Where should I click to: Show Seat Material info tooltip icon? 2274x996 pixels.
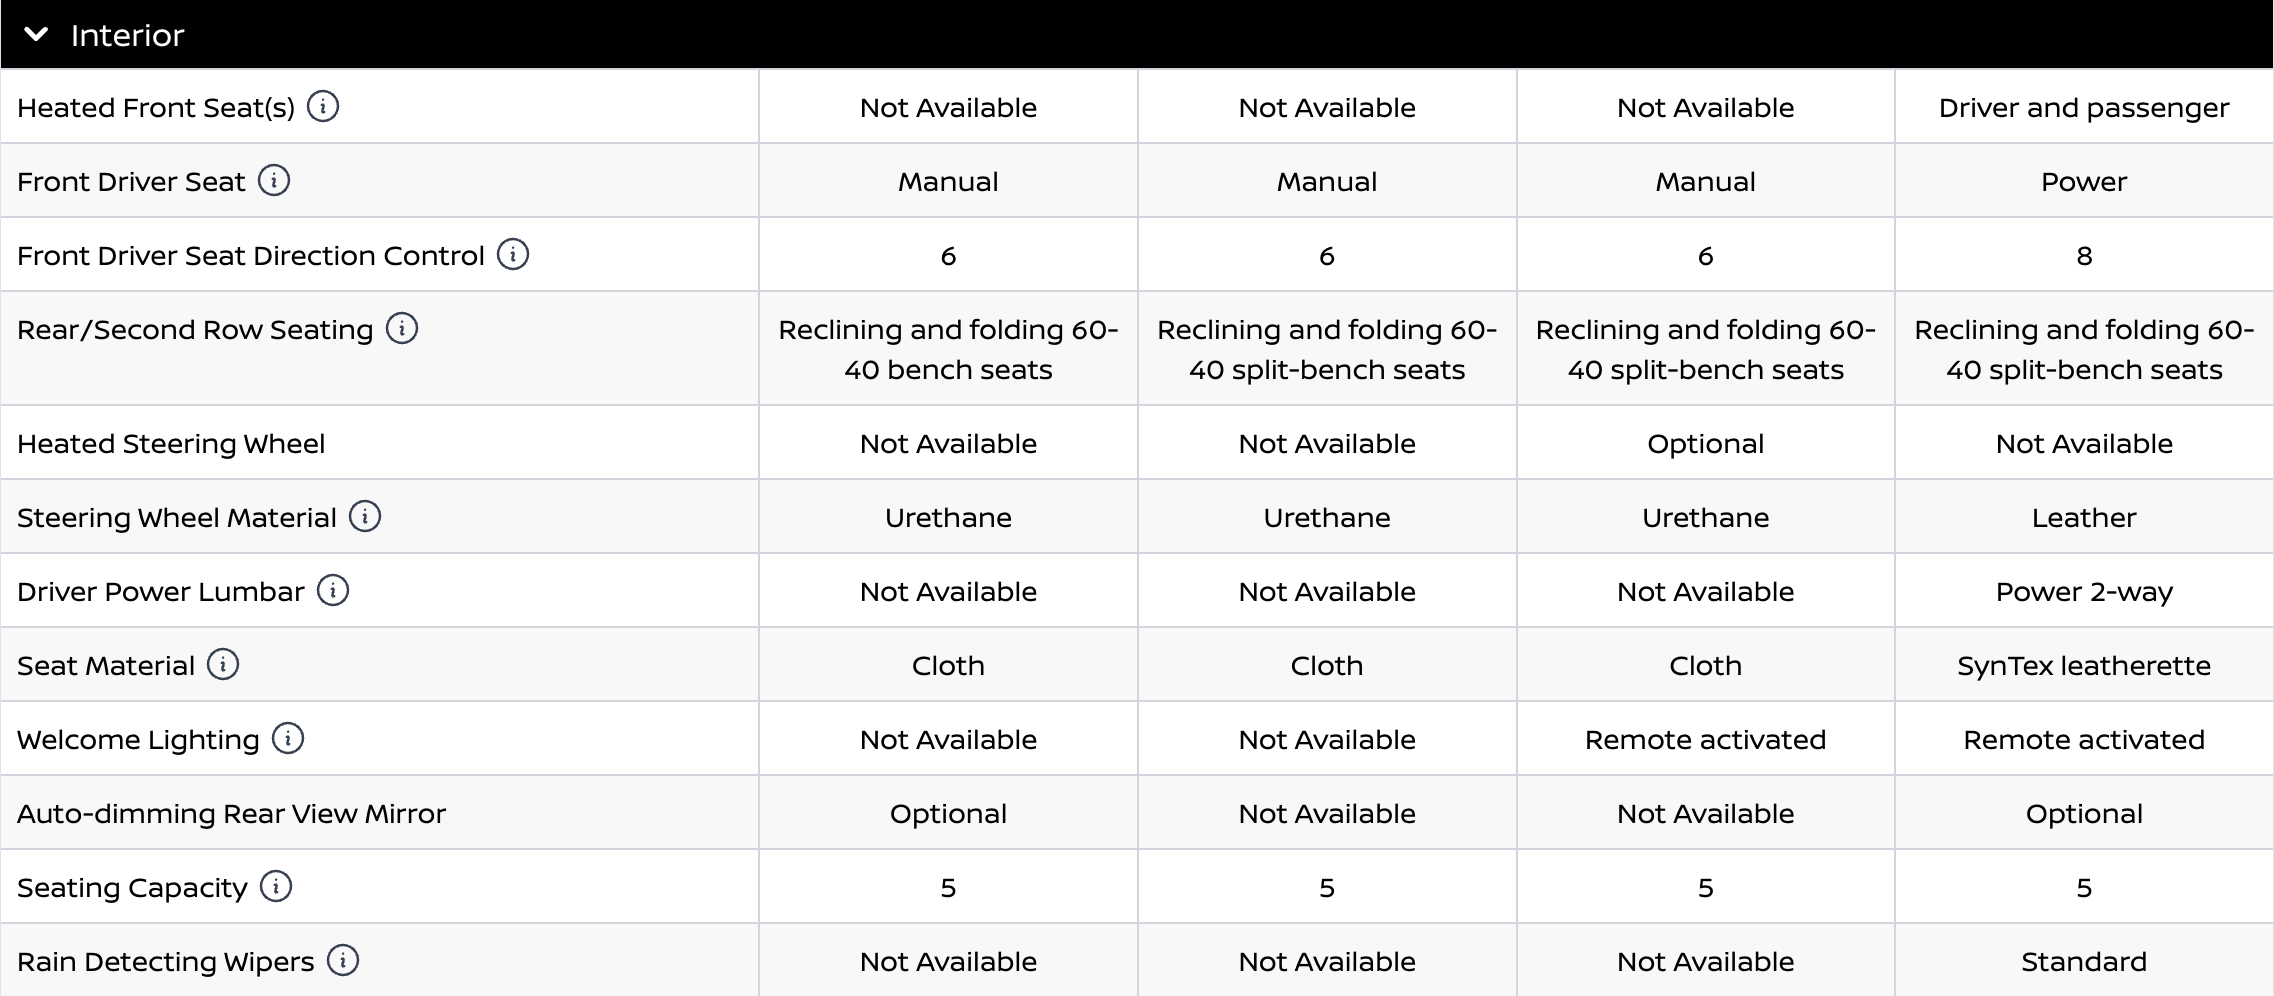[223, 664]
